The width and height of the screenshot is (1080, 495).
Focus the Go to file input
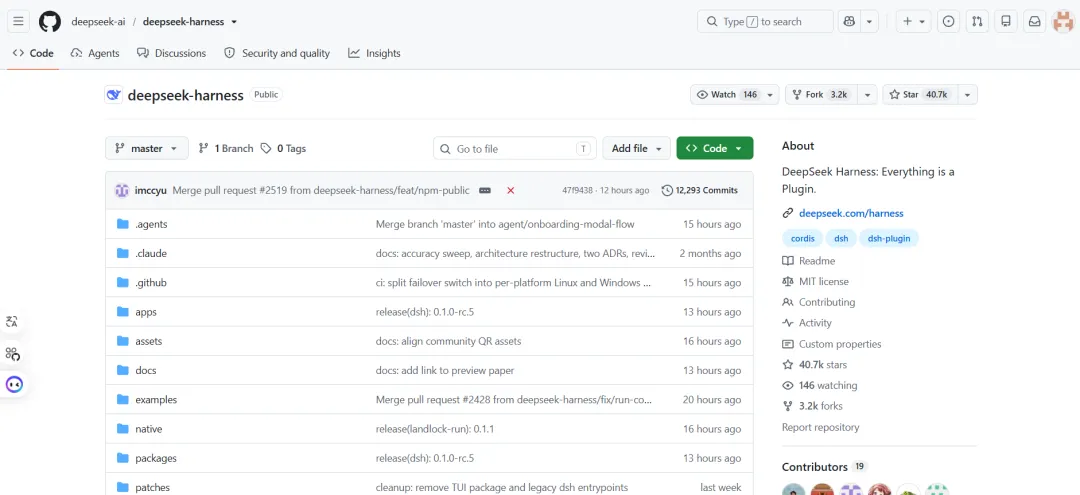coord(515,148)
